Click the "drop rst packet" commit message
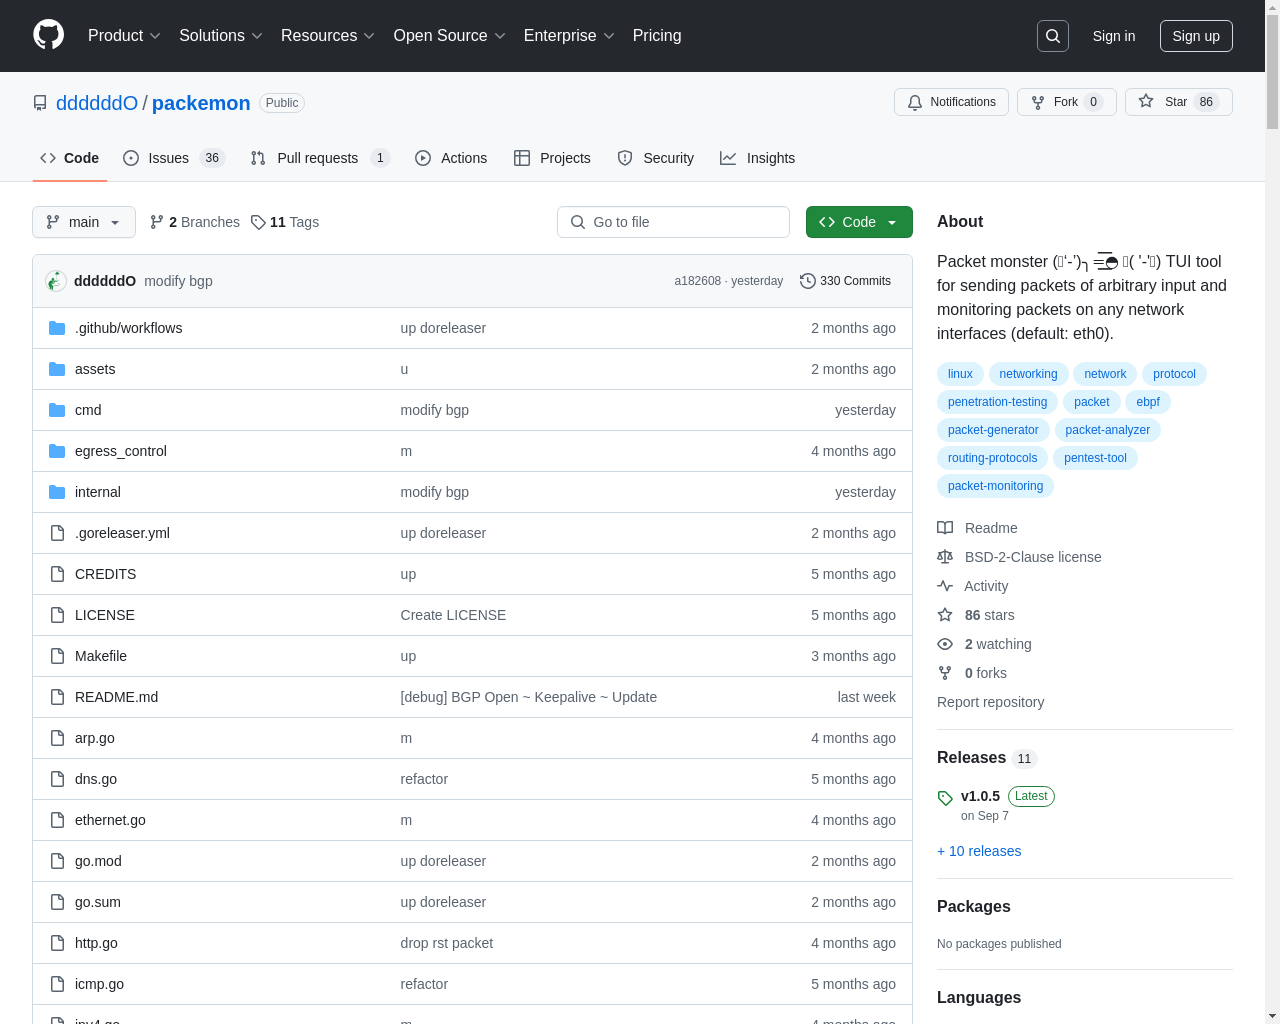This screenshot has width=1280, height=1024. (x=447, y=943)
